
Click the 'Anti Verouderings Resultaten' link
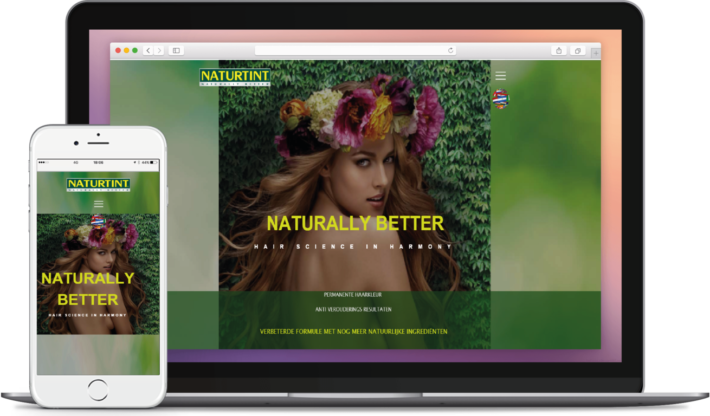pos(353,310)
